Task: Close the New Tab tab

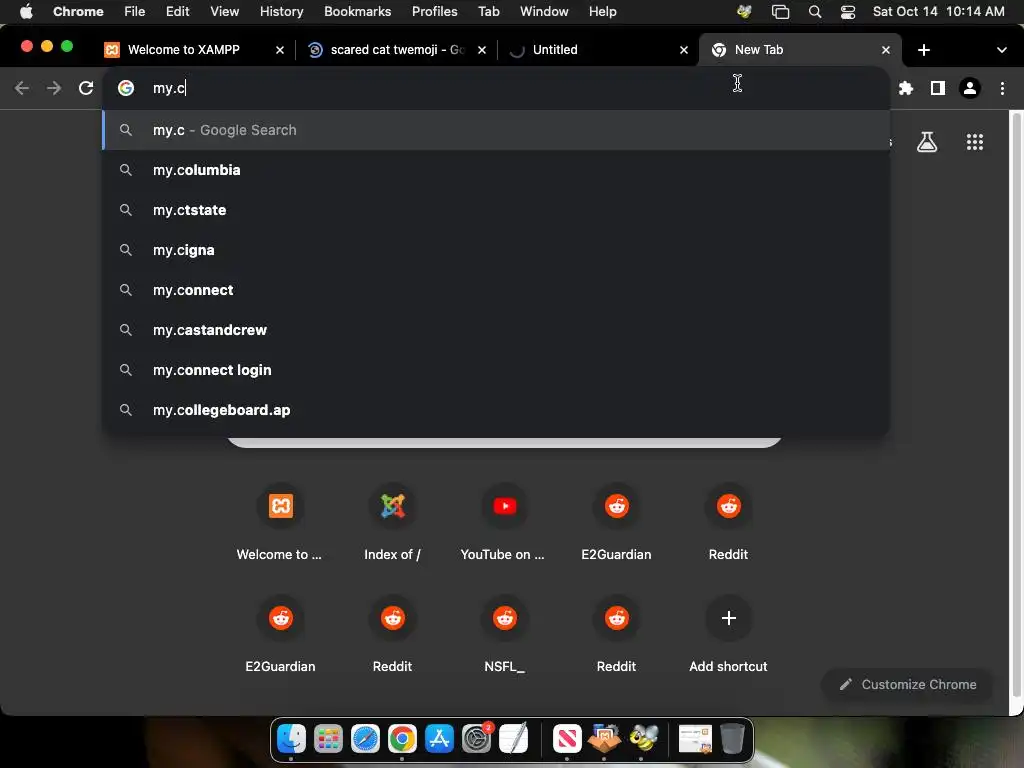Action: [886, 50]
